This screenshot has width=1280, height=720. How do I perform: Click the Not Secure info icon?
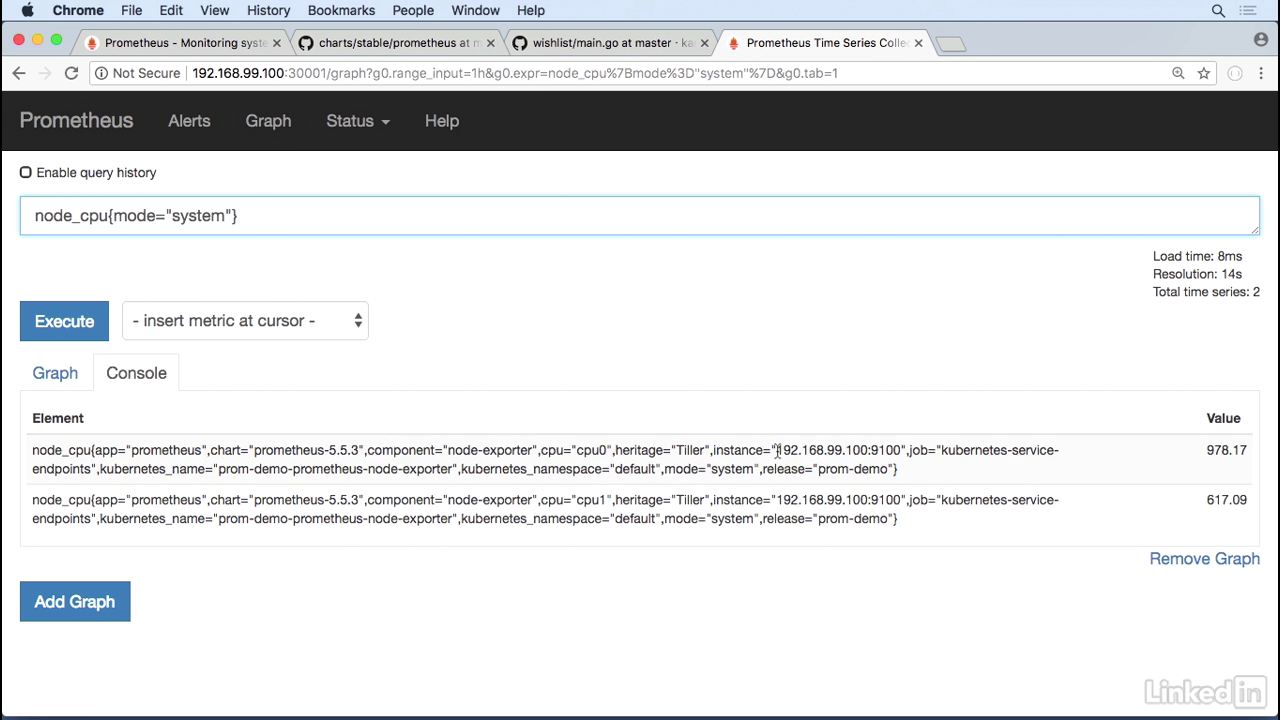(x=101, y=73)
